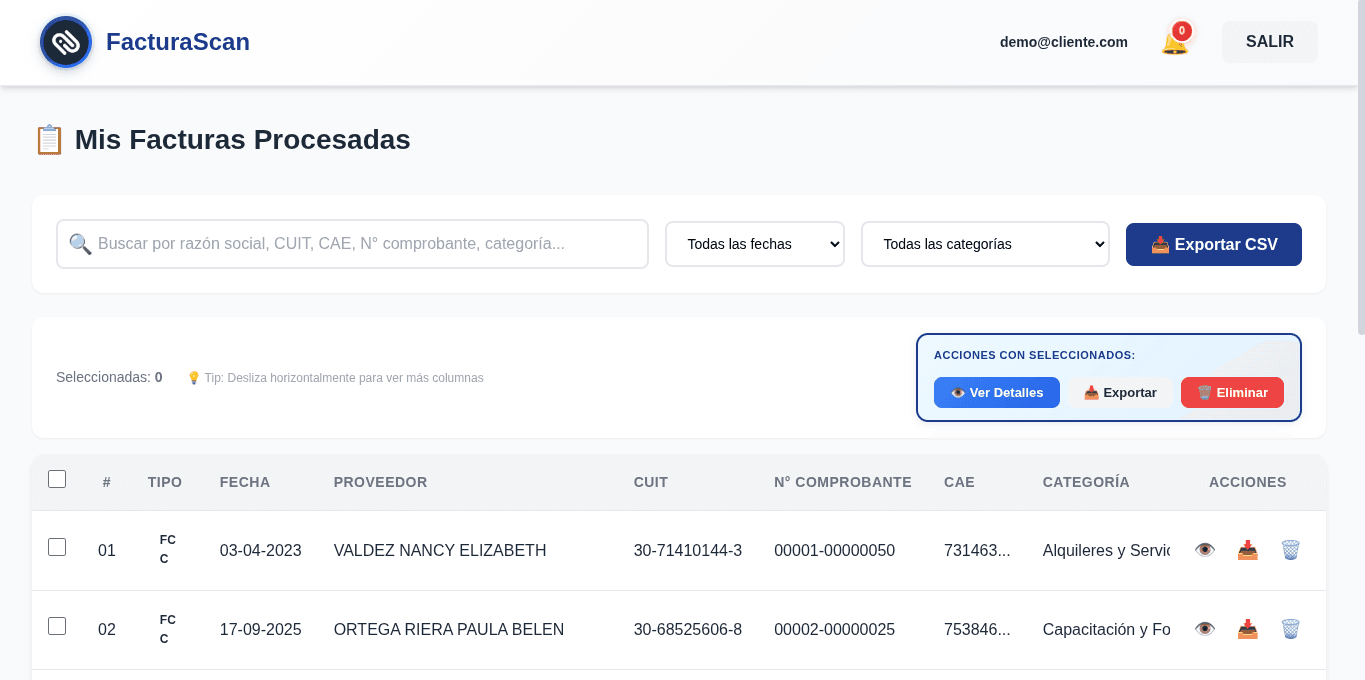The height and width of the screenshot is (680, 1365).
Task: Delete invoice row 01 with trash icon
Action: click(1291, 550)
